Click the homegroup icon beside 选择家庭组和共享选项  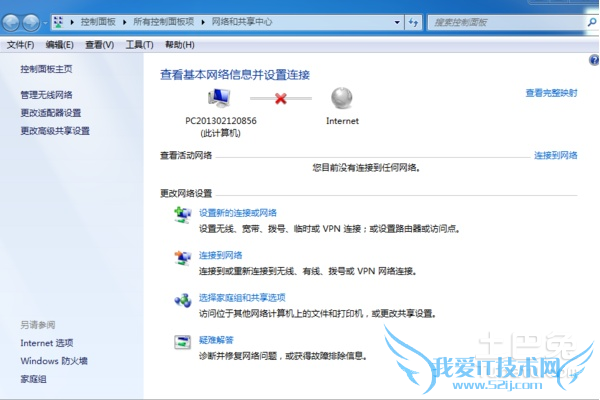tap(183, 300)
